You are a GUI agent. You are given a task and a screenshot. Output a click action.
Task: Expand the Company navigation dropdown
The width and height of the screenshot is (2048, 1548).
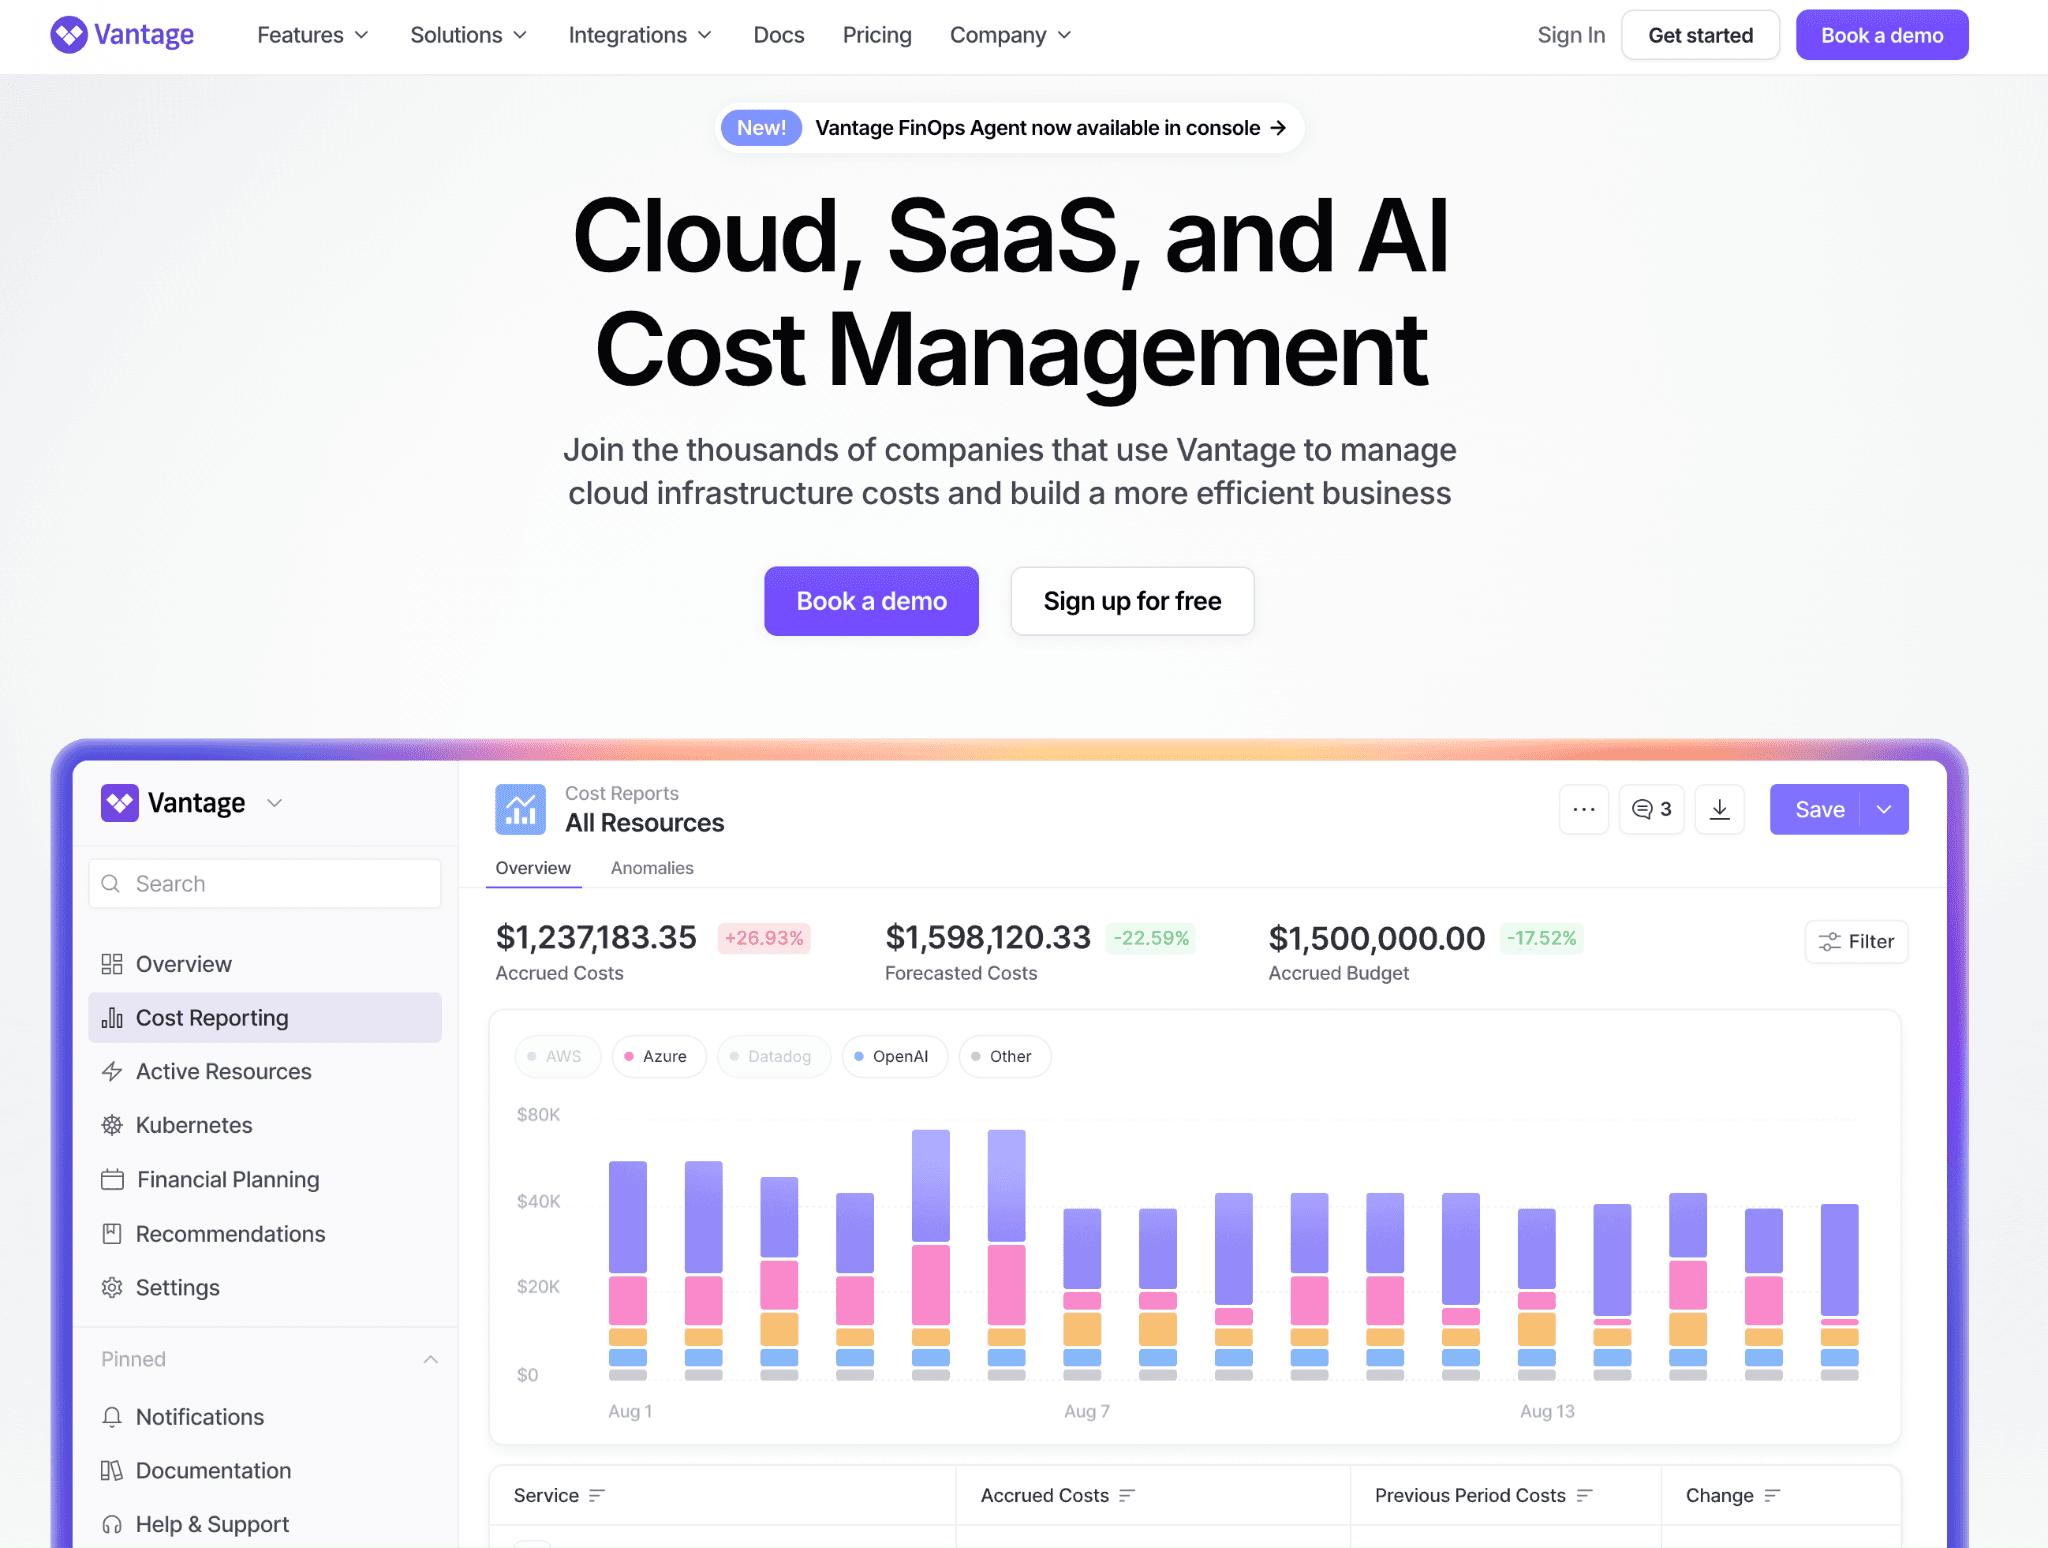[1010, 35]
